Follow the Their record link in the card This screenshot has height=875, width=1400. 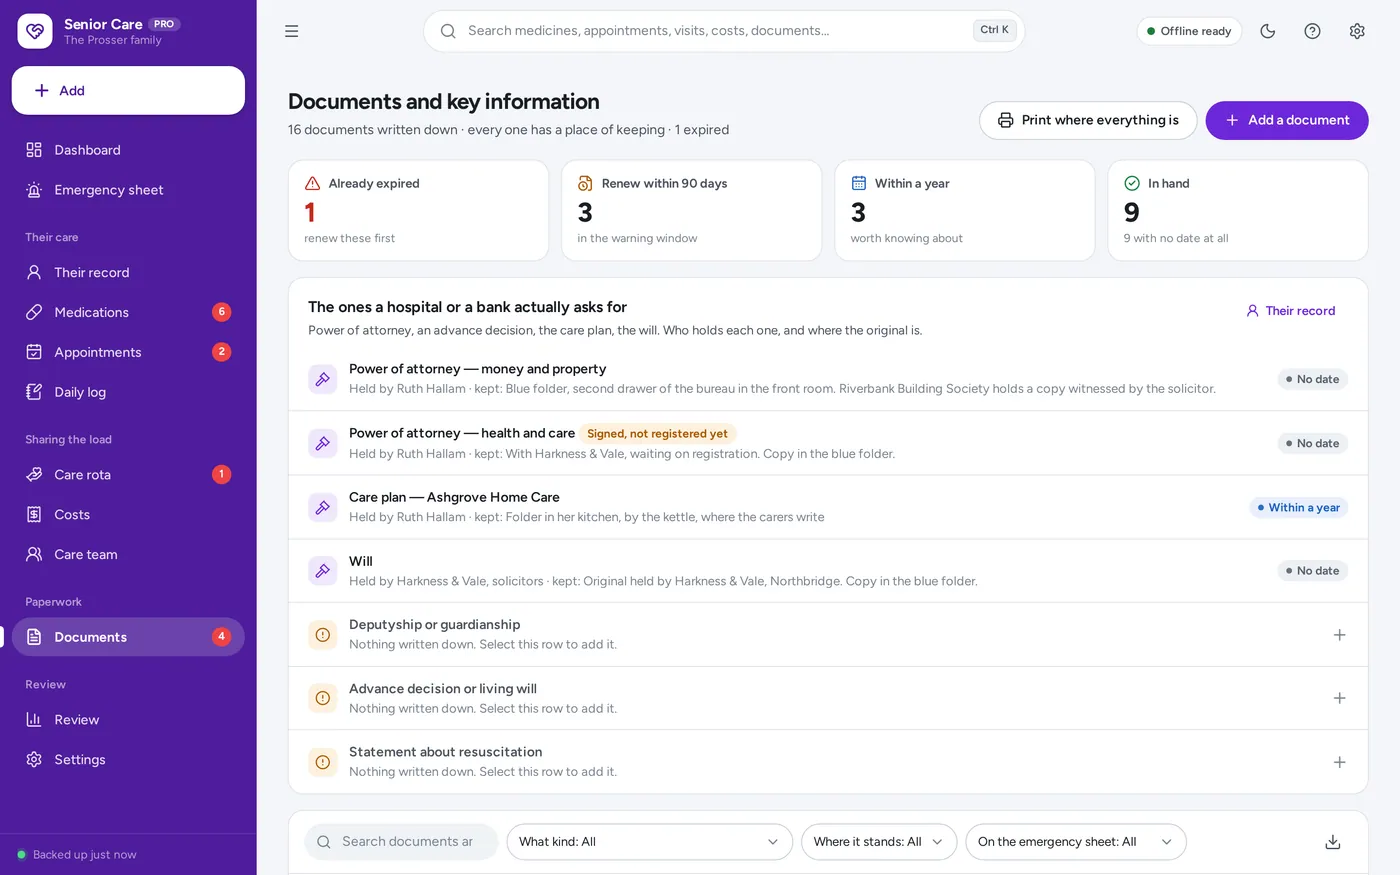(x=1290, y=311)
